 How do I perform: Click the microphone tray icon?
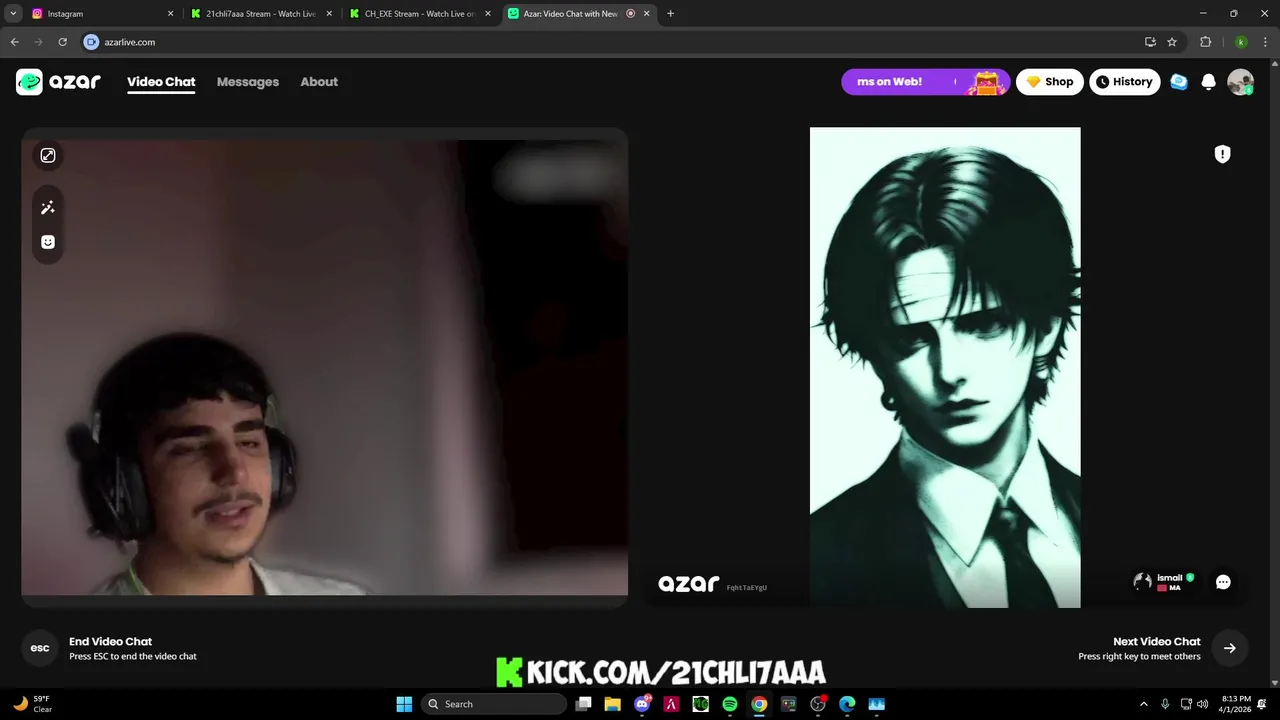(x=1165, y=704)
